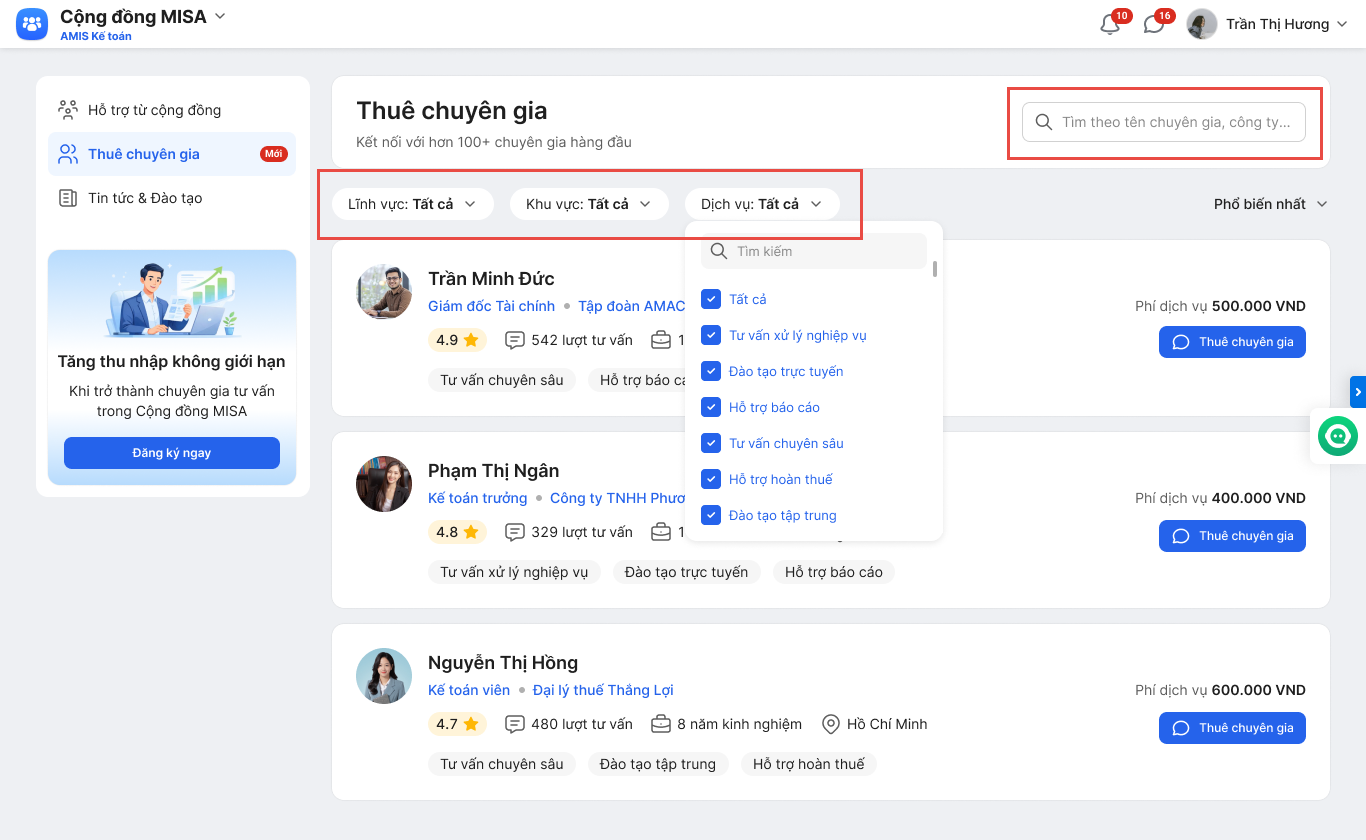The height and width of the screenshot is (840, 1366).
Task: Click the Cộng đồng MISA logo icon
Action: pos(32,24)
